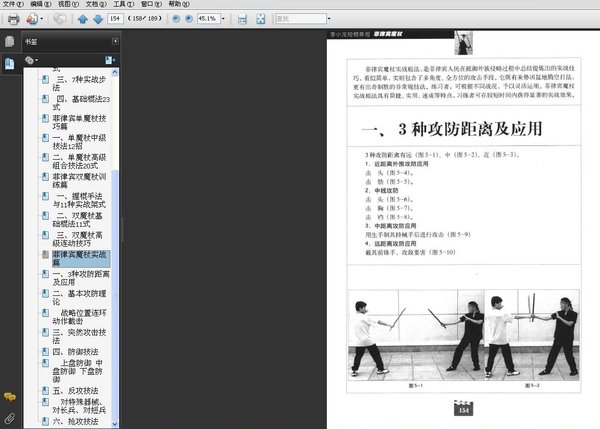Click bookmark icon beside 六、抢攻技法
600x429 pixels.
[x=45, y=421]
